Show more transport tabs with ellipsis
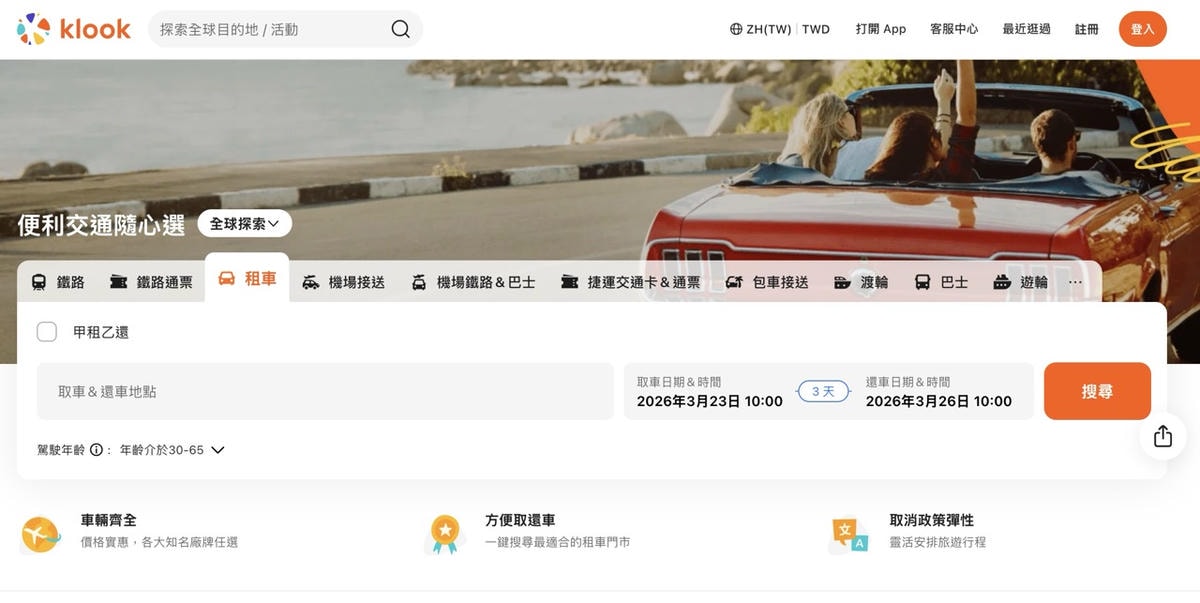Viewport: 1200px width, 603px height. [x=1075, y=282]
